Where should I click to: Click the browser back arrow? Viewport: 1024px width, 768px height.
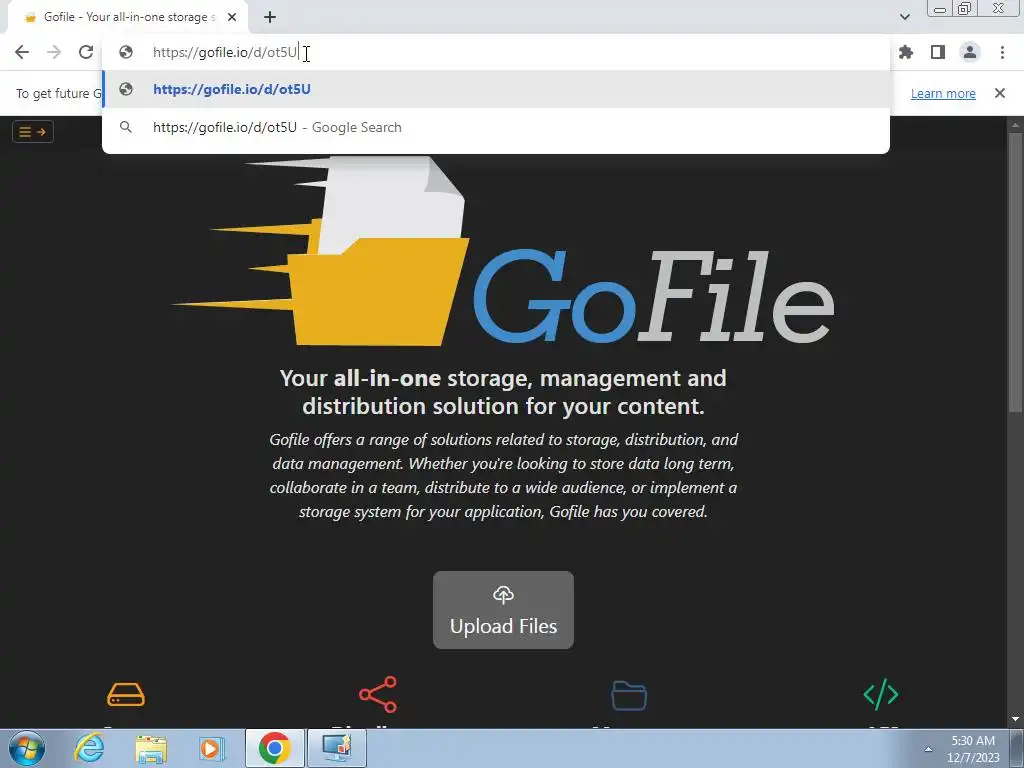tap(22, 52)
